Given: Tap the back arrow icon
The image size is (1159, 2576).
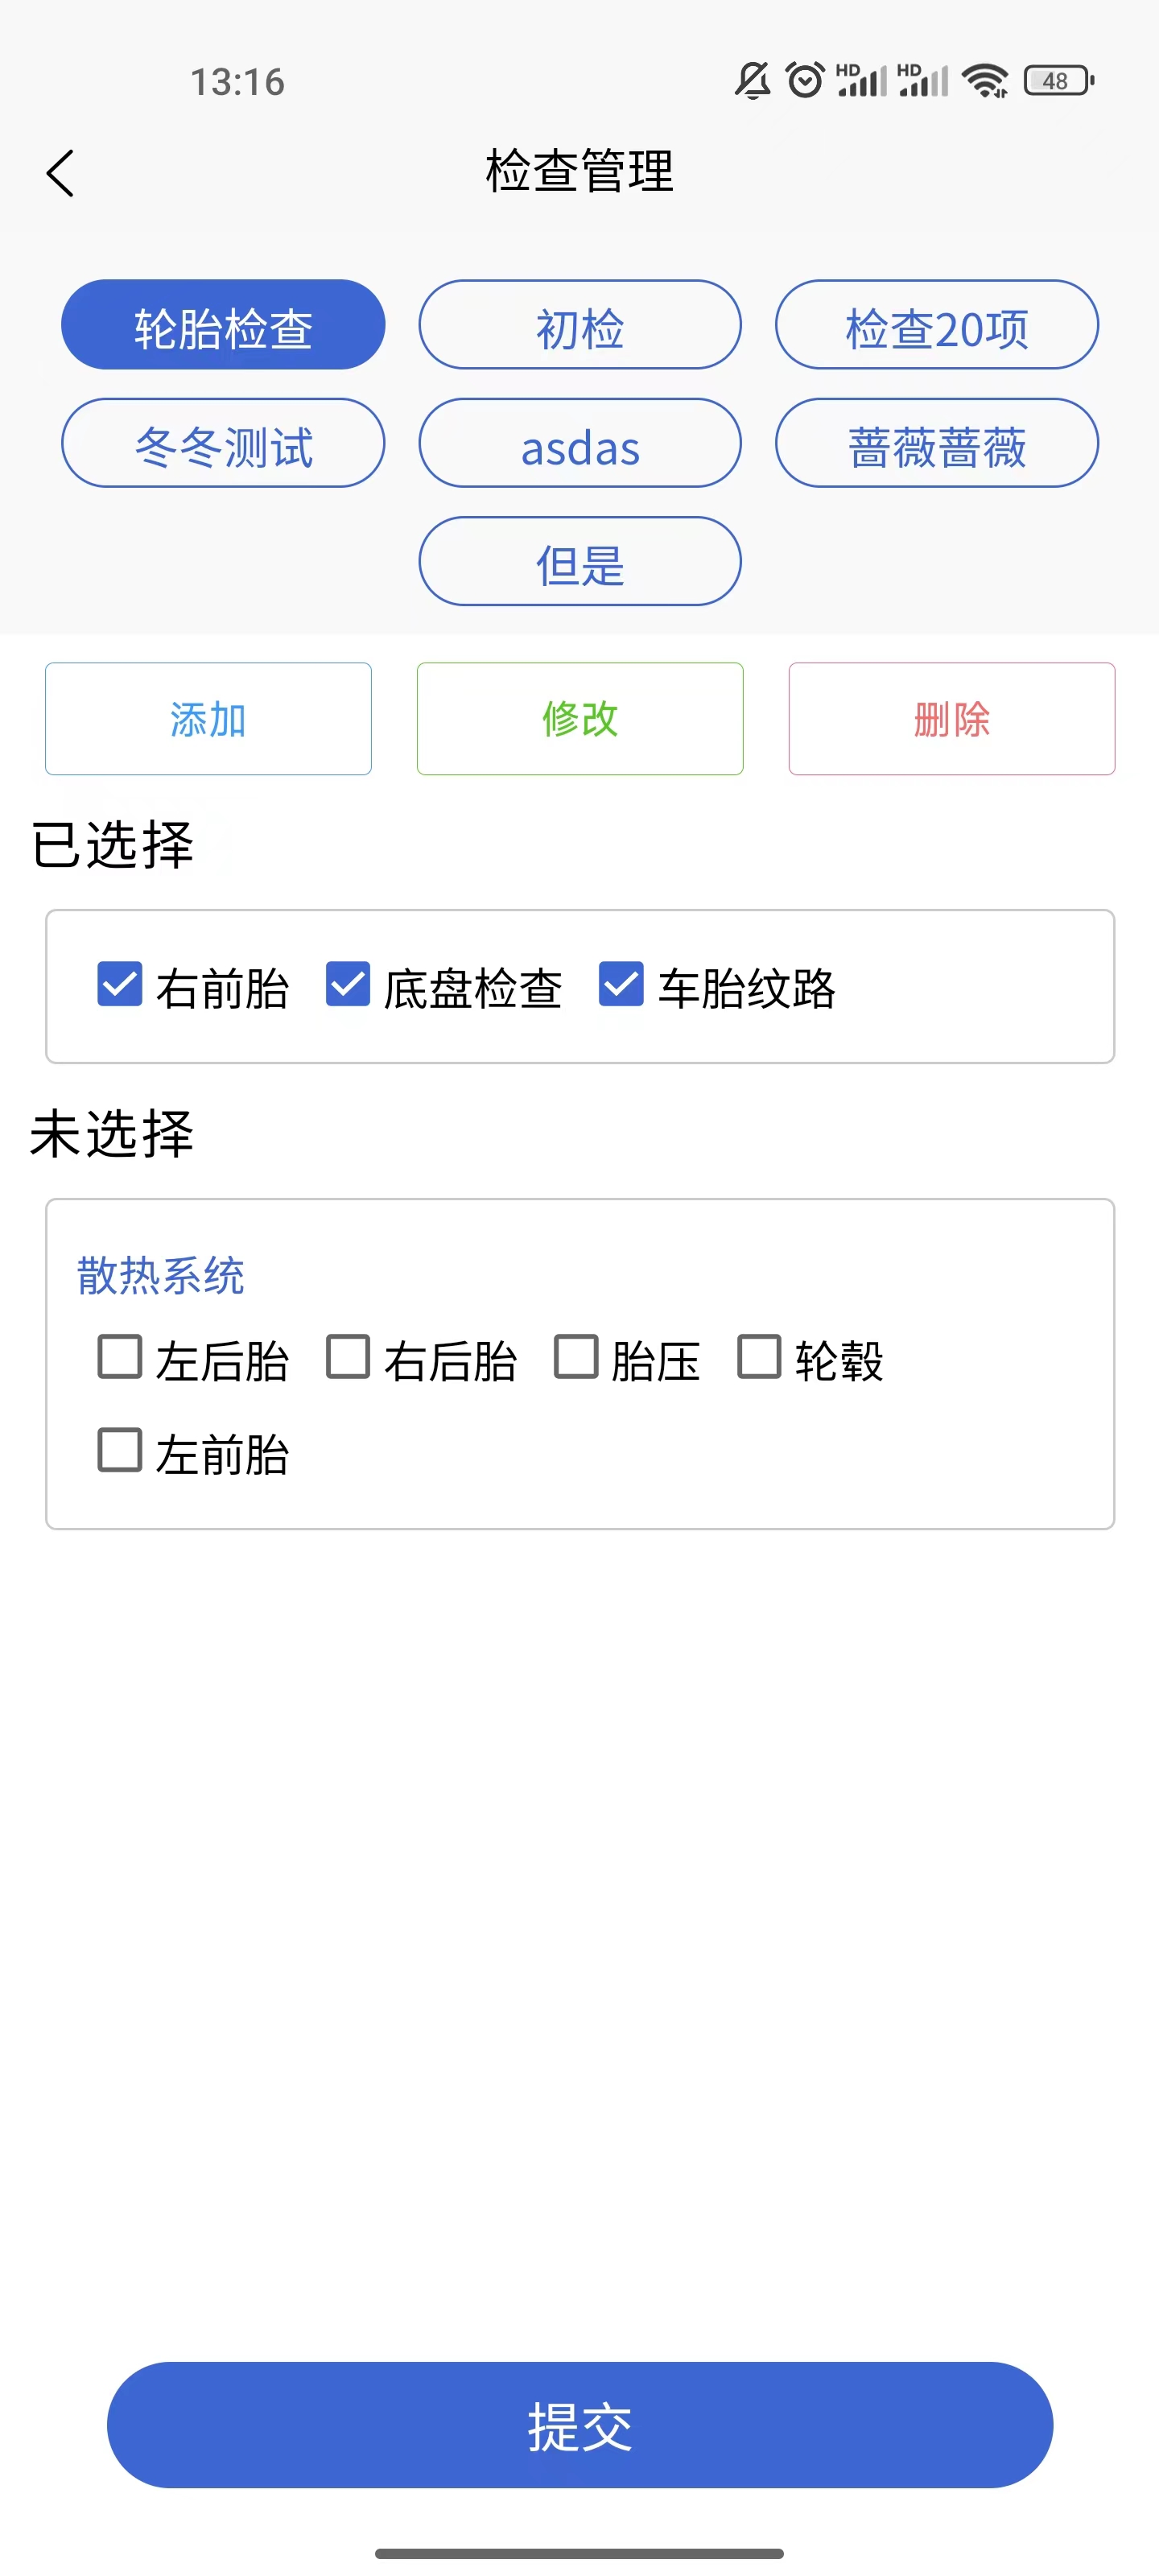Looking at the screenshot, I should (61, 173).
